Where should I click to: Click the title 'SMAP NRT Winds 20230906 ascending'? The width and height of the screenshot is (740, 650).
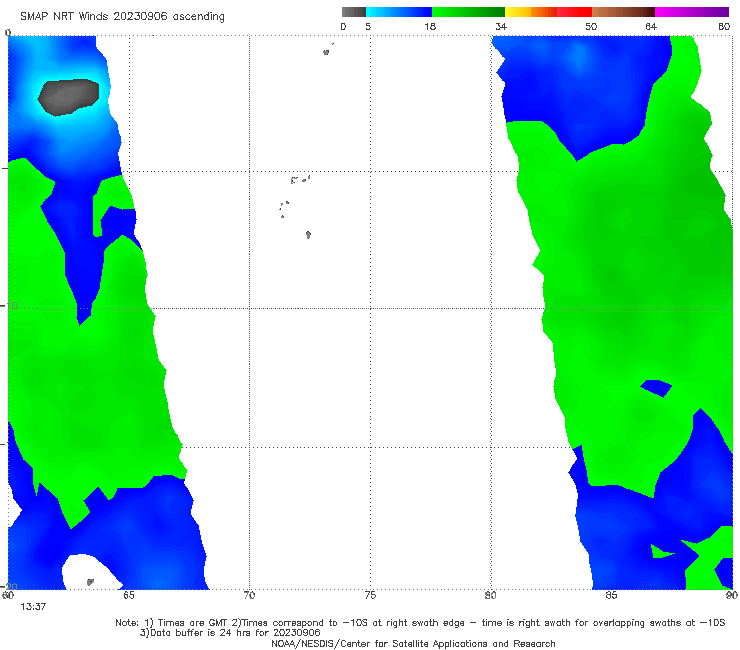point(122,17)
